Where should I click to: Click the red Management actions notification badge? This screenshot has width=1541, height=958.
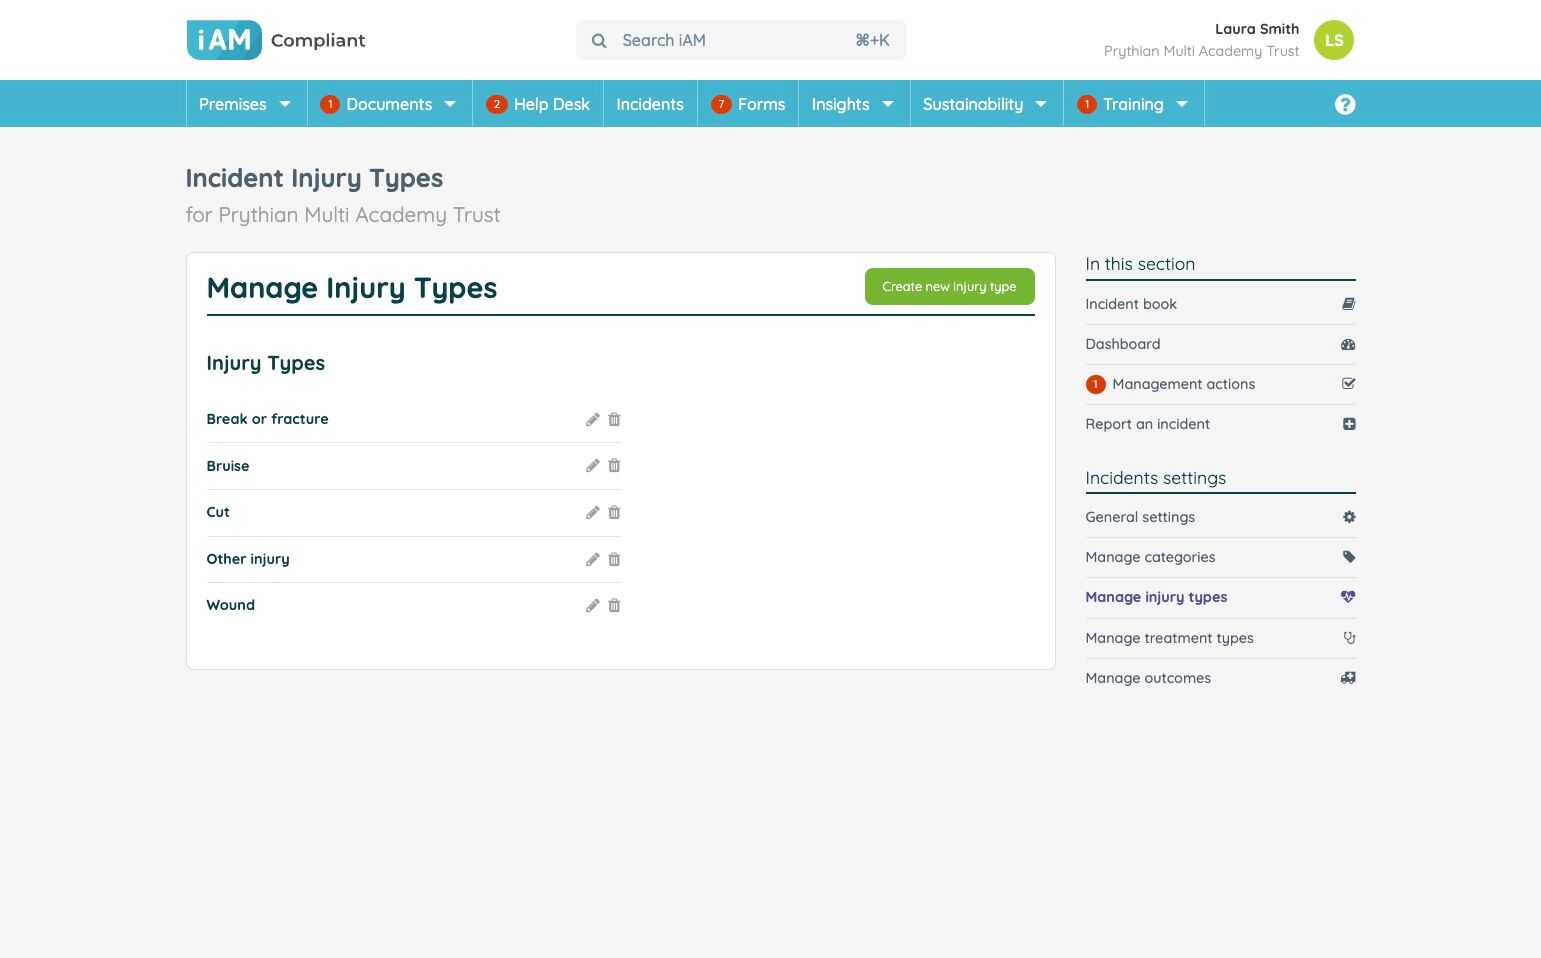click(1096, 384)
